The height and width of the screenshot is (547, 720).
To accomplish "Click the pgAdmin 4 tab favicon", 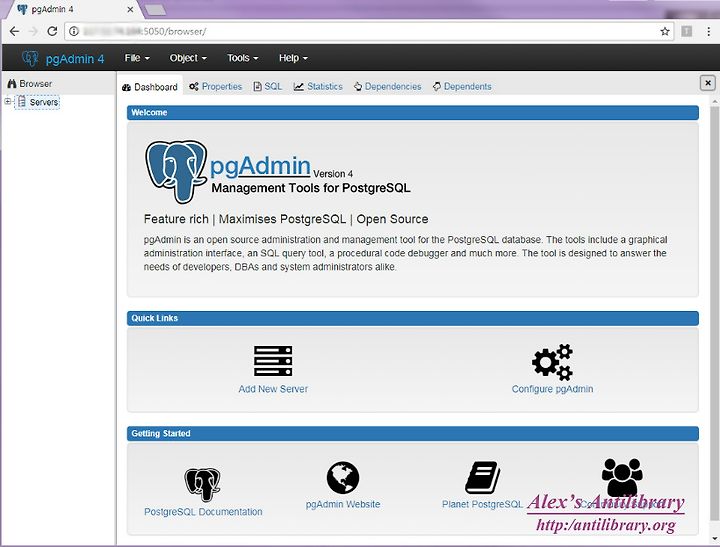I will tap(22, 9).
